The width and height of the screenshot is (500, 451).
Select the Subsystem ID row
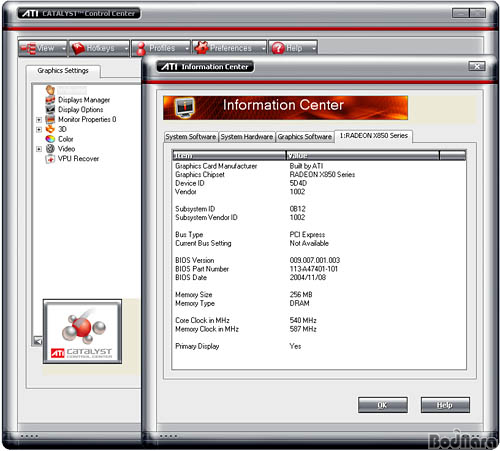(319, 209)
